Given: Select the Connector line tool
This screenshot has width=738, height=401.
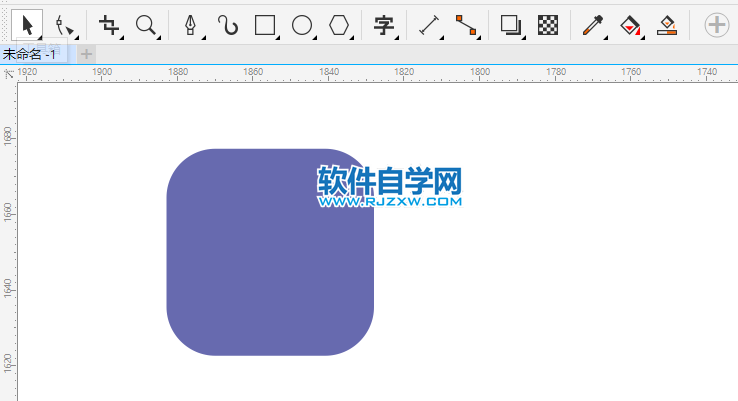Looking at the screenshot, I should 466,25.
